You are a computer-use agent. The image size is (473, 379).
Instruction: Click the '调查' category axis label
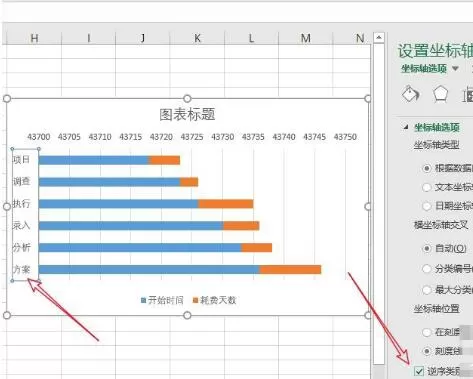[21, 182]
